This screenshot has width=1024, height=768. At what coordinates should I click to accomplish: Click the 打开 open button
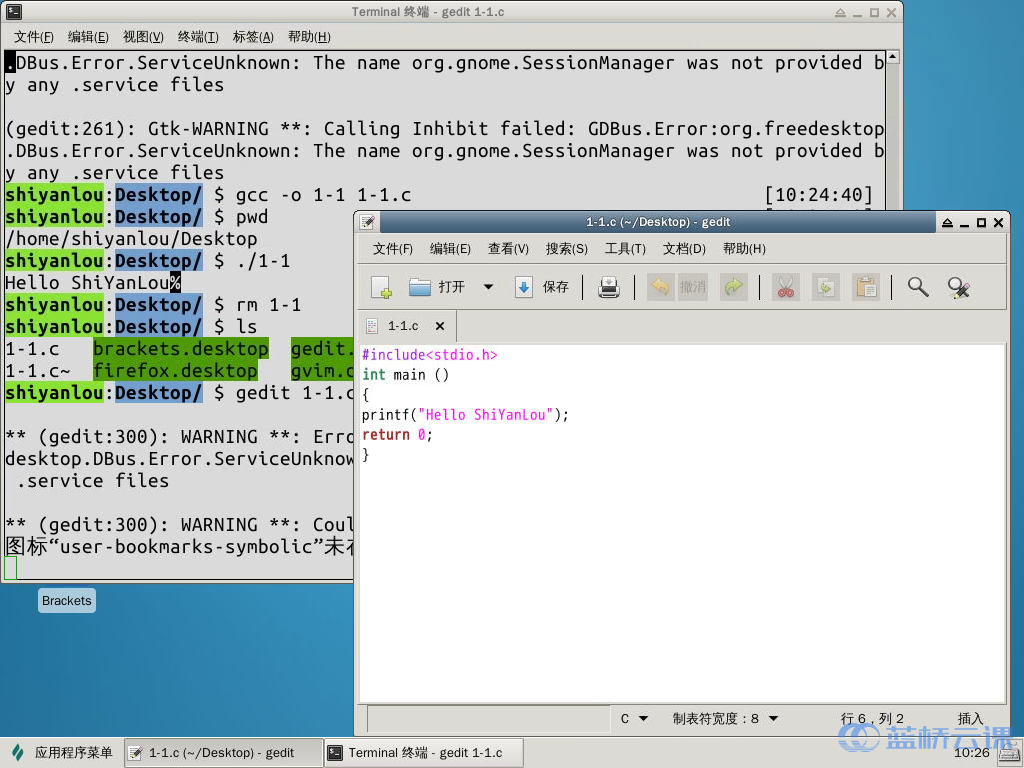click(438, 287)
